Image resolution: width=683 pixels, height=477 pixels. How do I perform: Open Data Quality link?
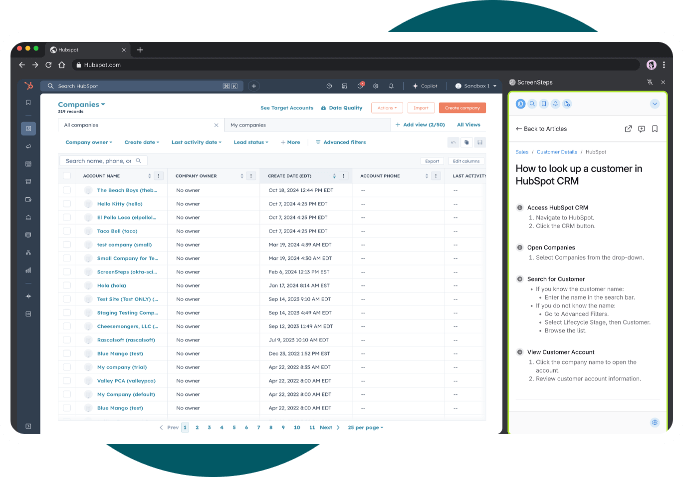point(342,108)
